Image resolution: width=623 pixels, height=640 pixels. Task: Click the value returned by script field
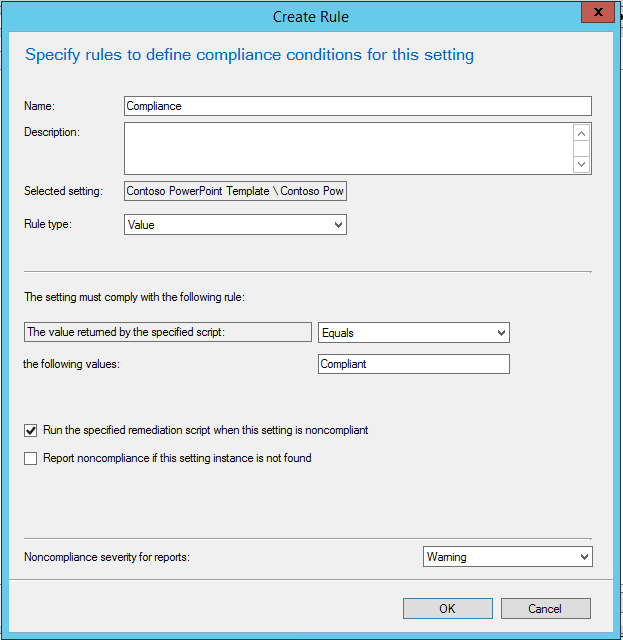(x=168, y=333)
